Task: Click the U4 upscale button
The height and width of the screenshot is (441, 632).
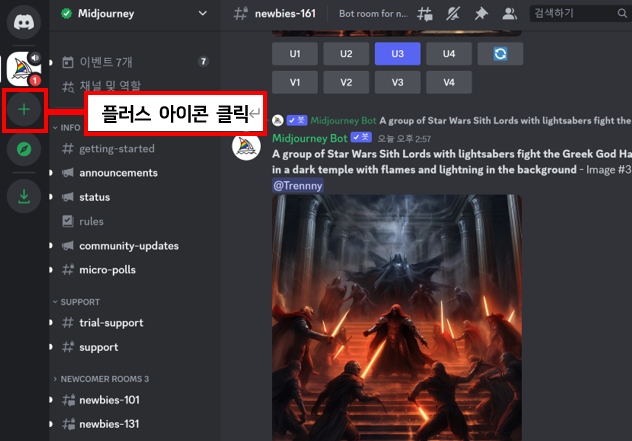Action: coord(449,54)
